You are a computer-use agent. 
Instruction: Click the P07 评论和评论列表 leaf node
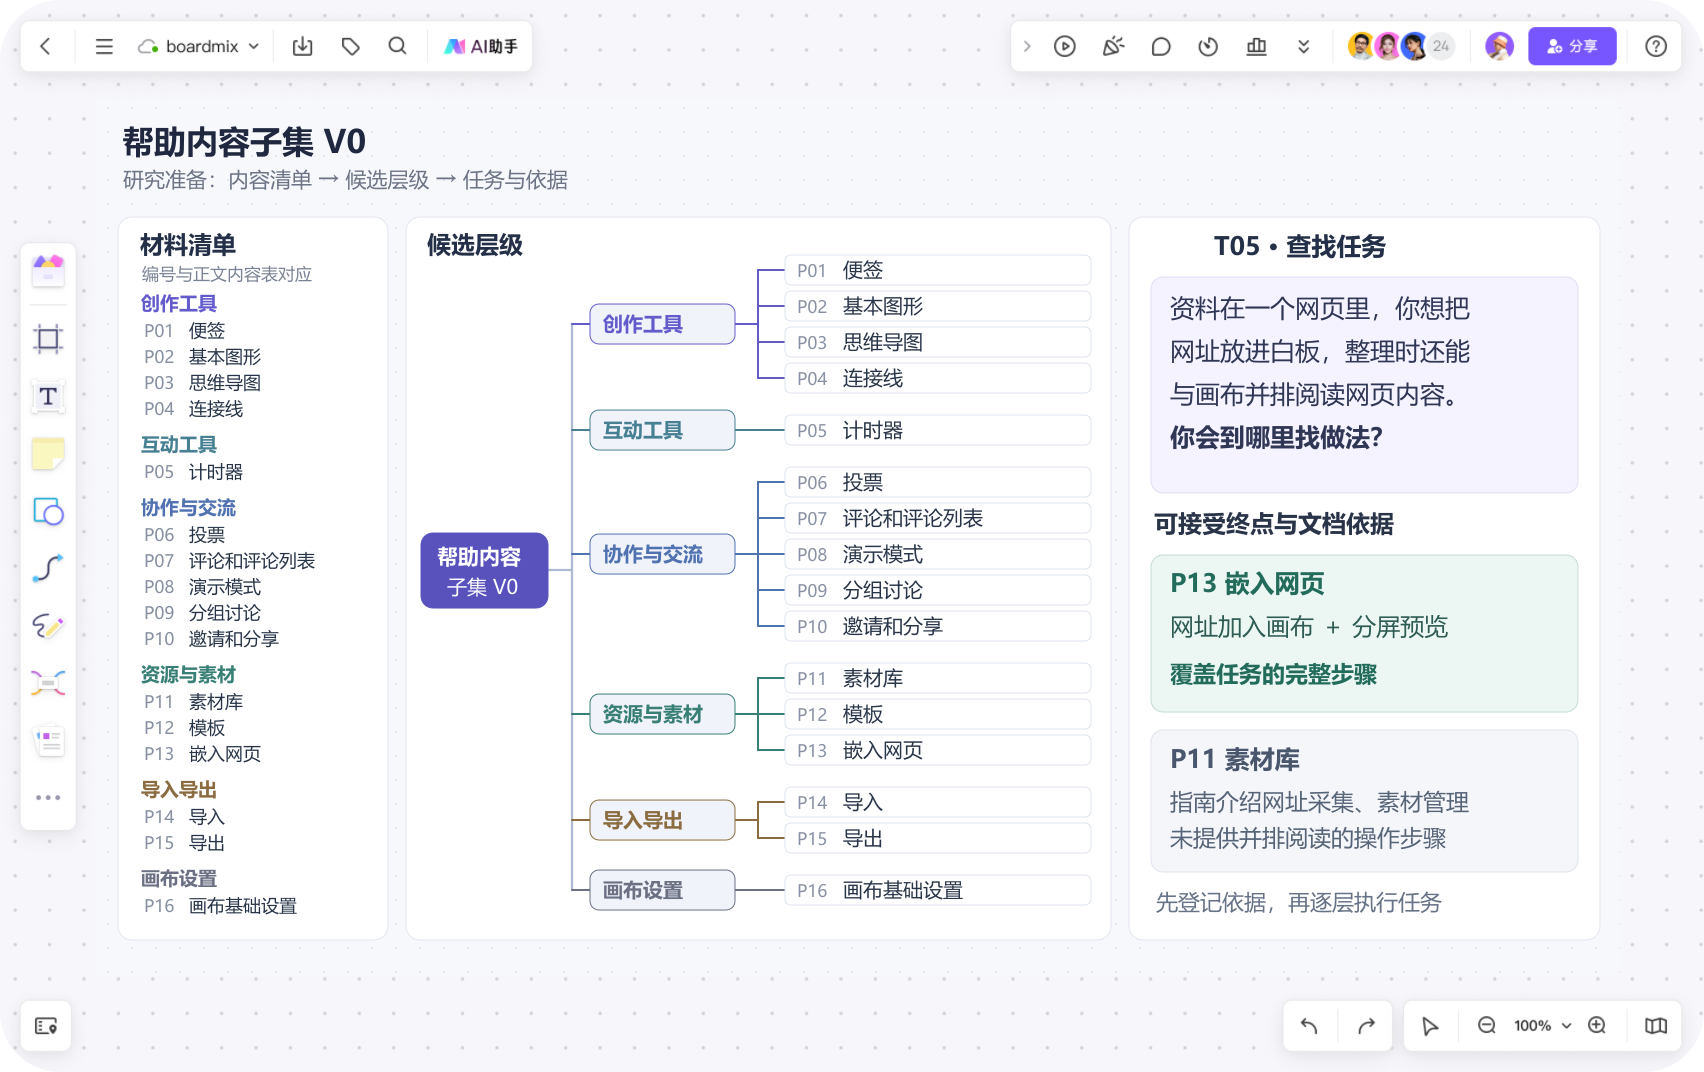click(937, 518)
